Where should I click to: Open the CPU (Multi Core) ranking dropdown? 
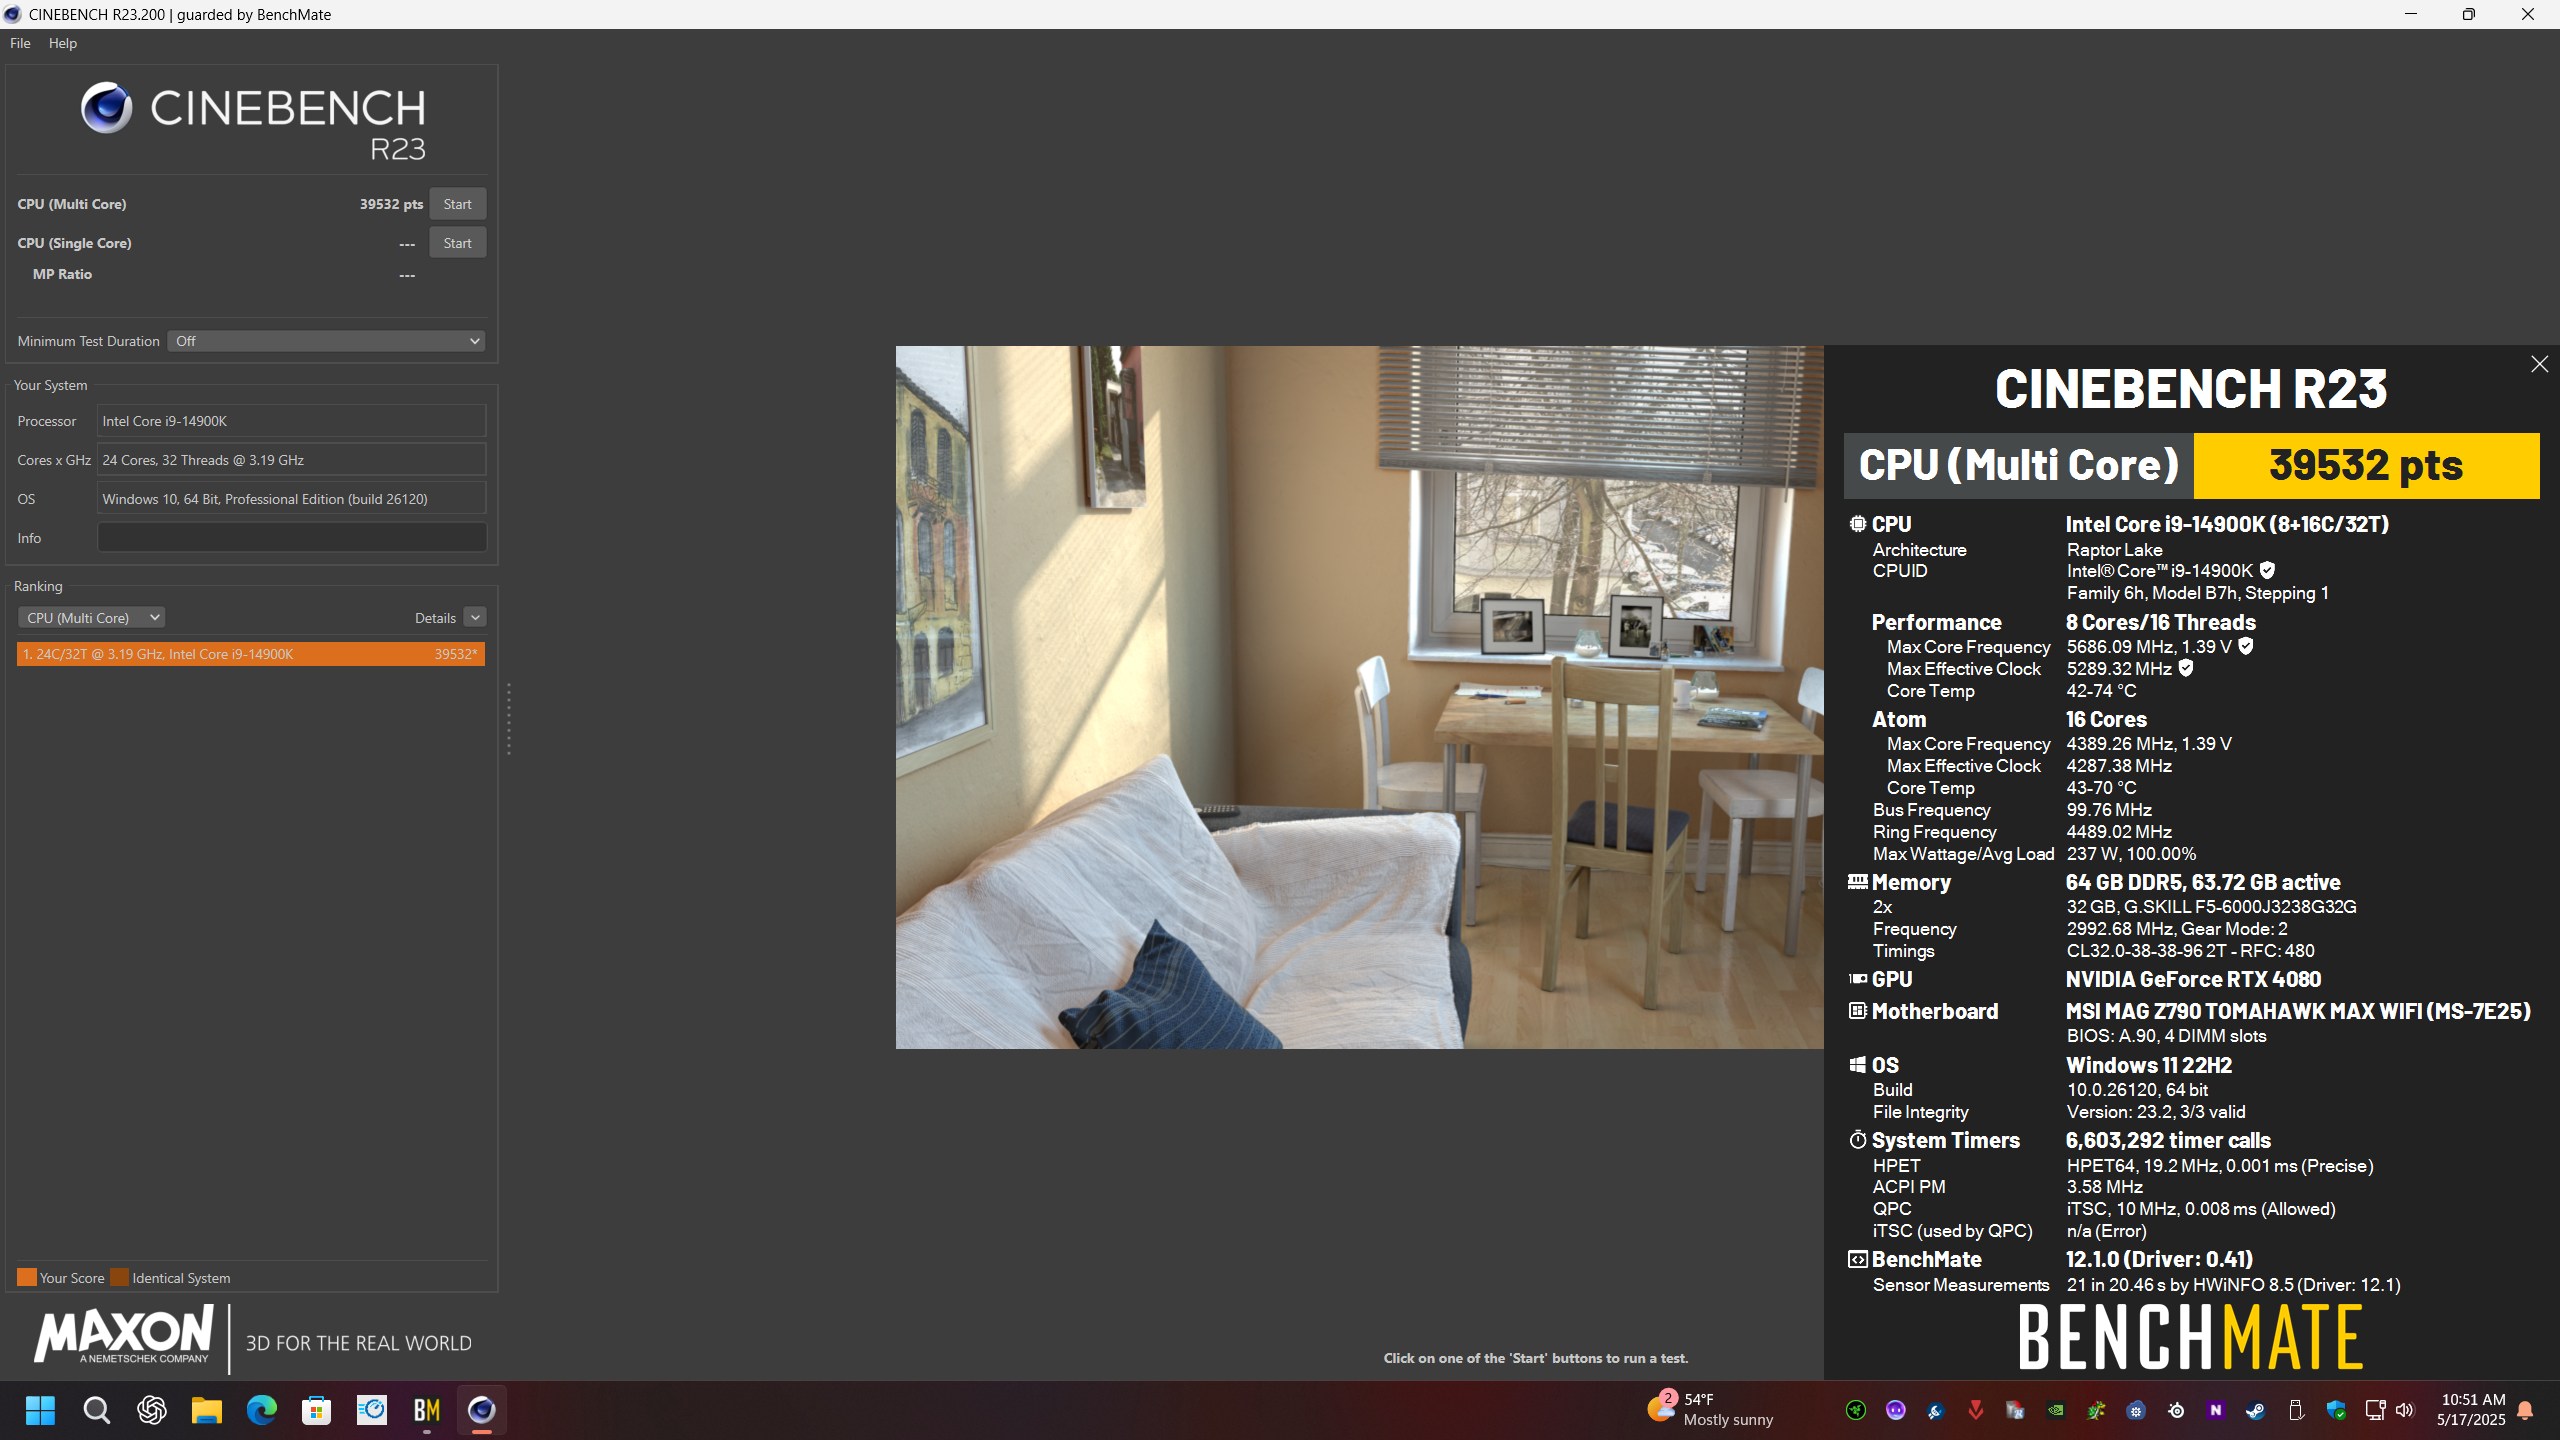(x=92, y=618)
